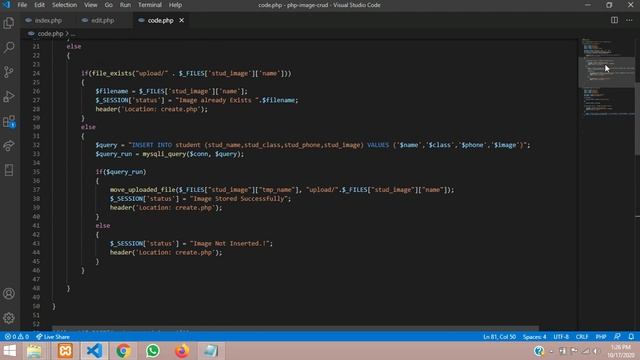Click the file_exists condition on line 24
Image resolution: width=640 pixels, height=360 pixels.
(186, 73)
